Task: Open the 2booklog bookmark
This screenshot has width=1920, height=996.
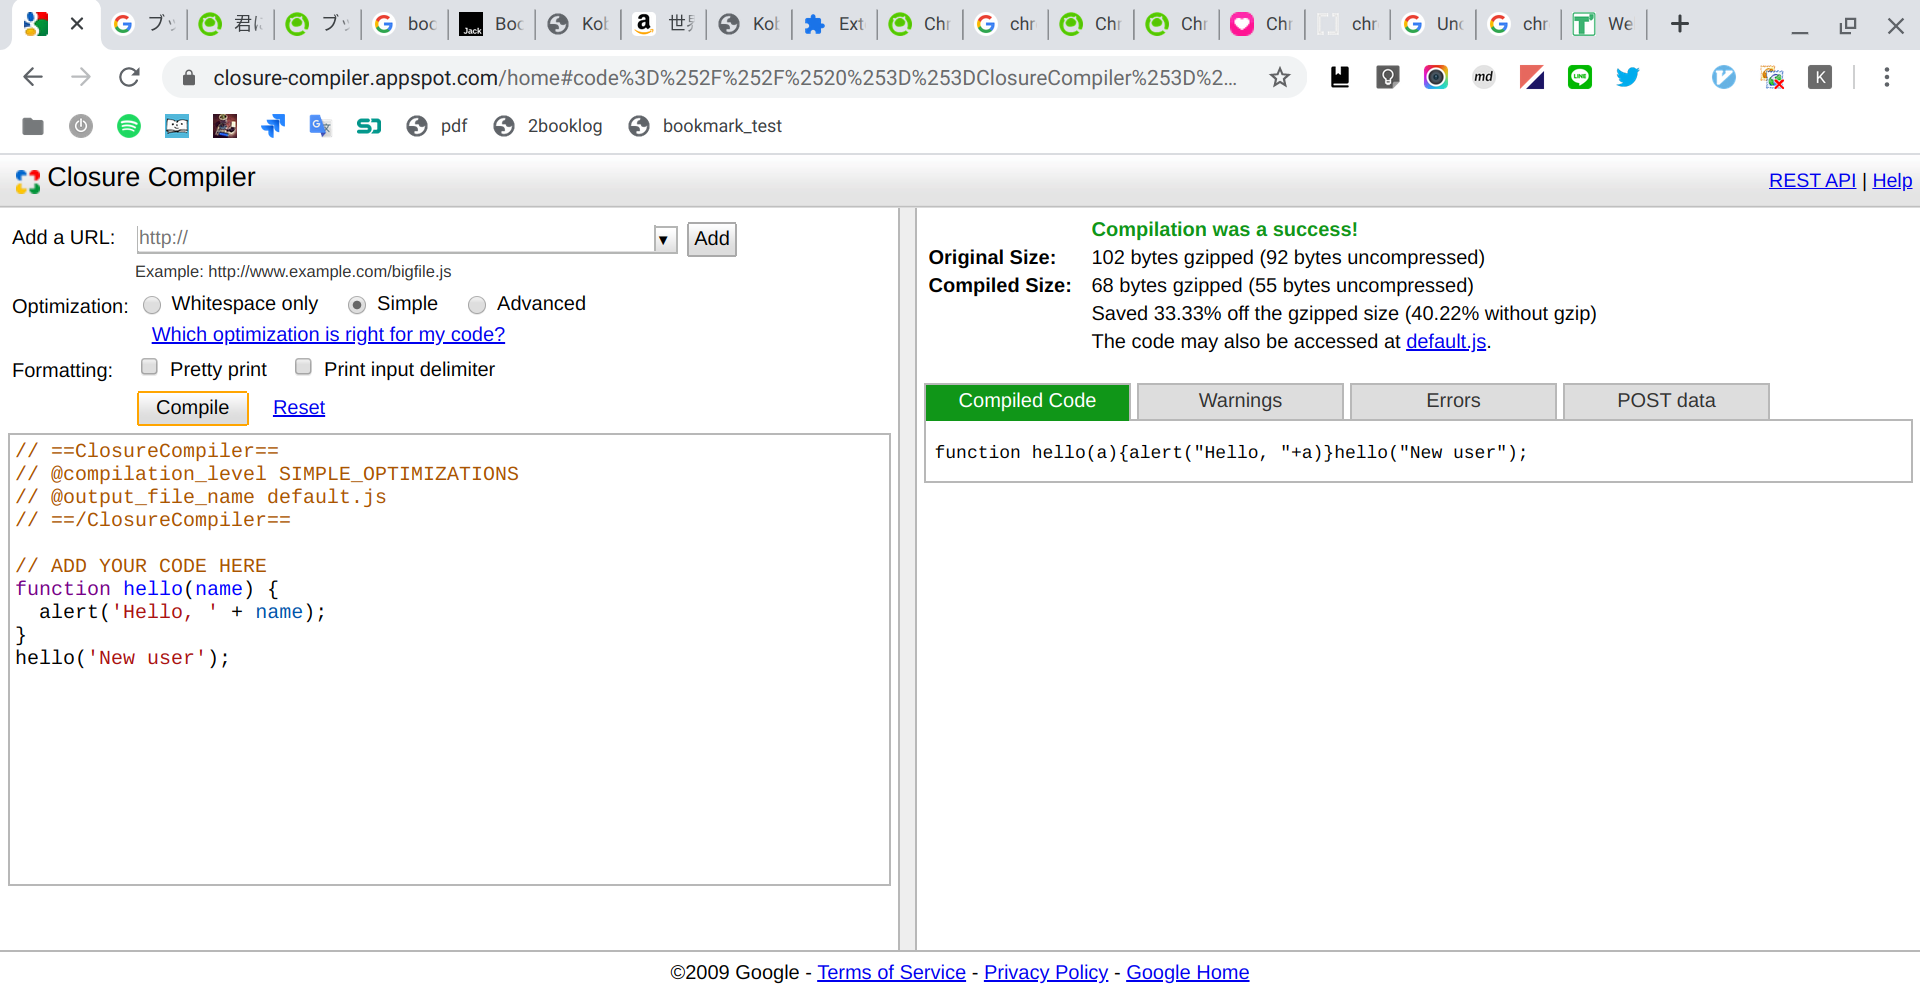Action: (548, 126)
